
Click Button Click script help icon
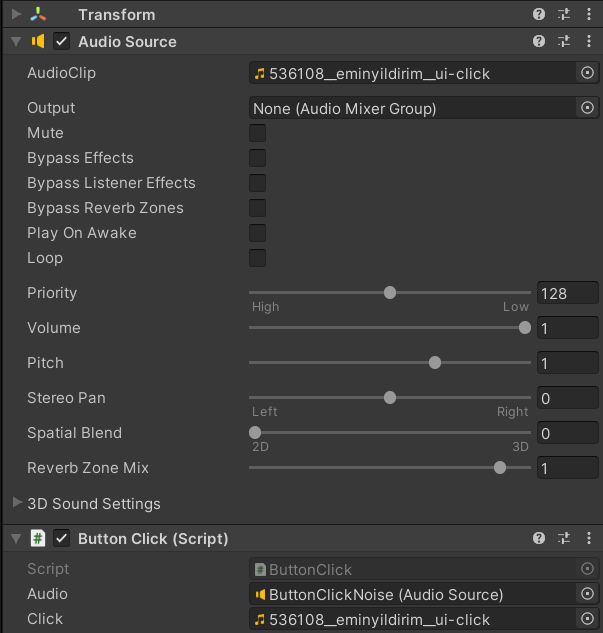tap(539, 538)
